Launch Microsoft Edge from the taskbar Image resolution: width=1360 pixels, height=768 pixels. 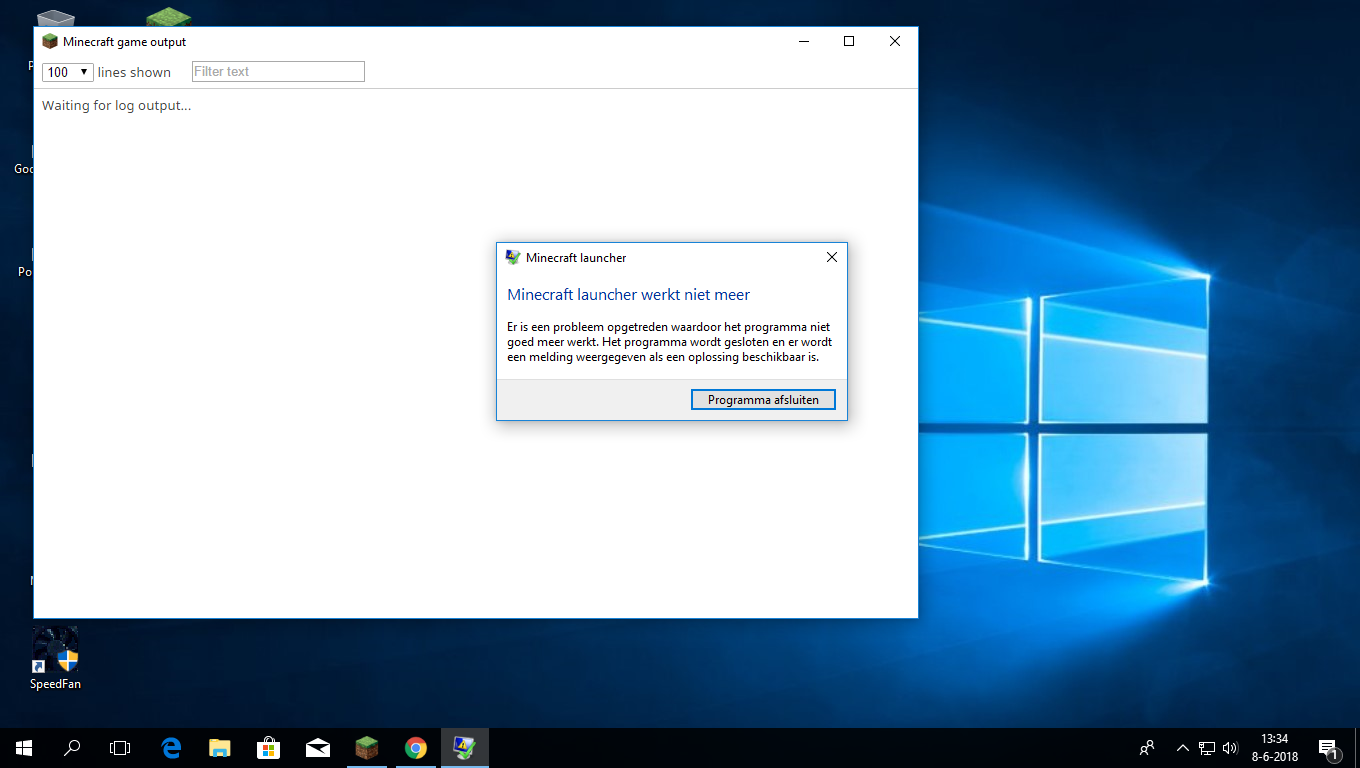pos(171,748)
